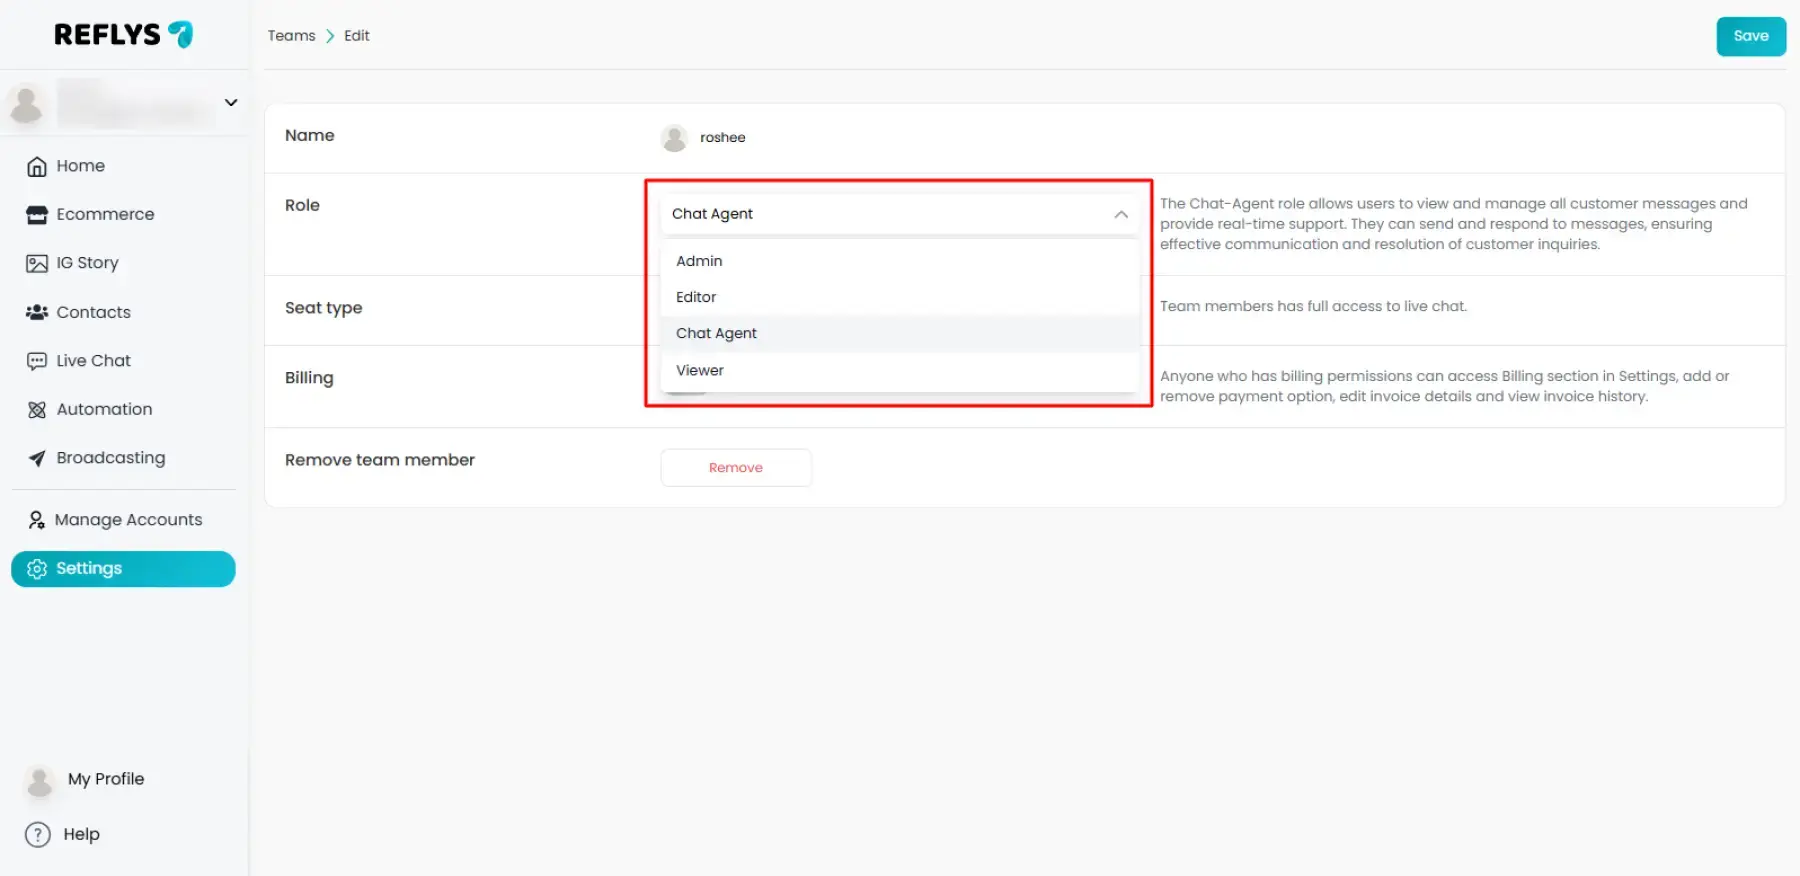This screenshot has height=876, width=1800.
Task: Open the Settings menu item
Action: (x=123, y=569)
